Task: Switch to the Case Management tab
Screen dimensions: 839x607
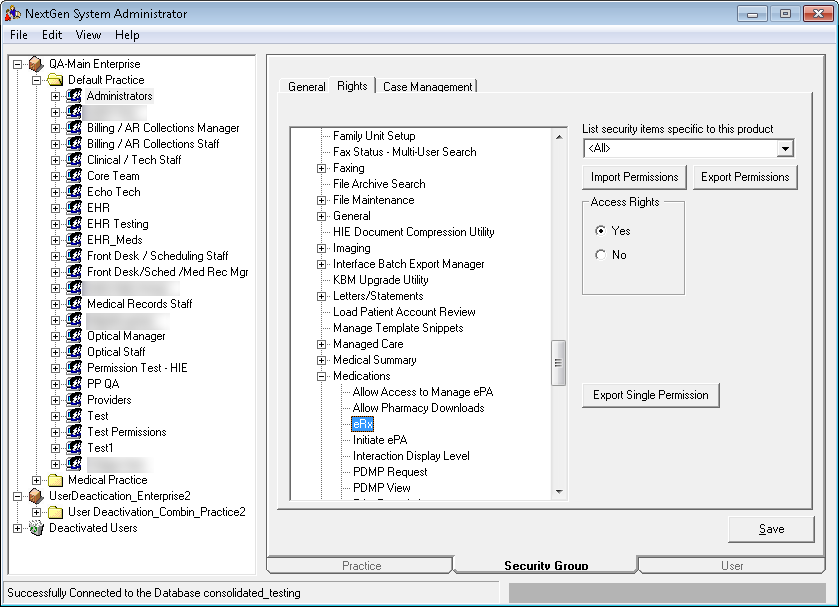Action: click(428, 87)
